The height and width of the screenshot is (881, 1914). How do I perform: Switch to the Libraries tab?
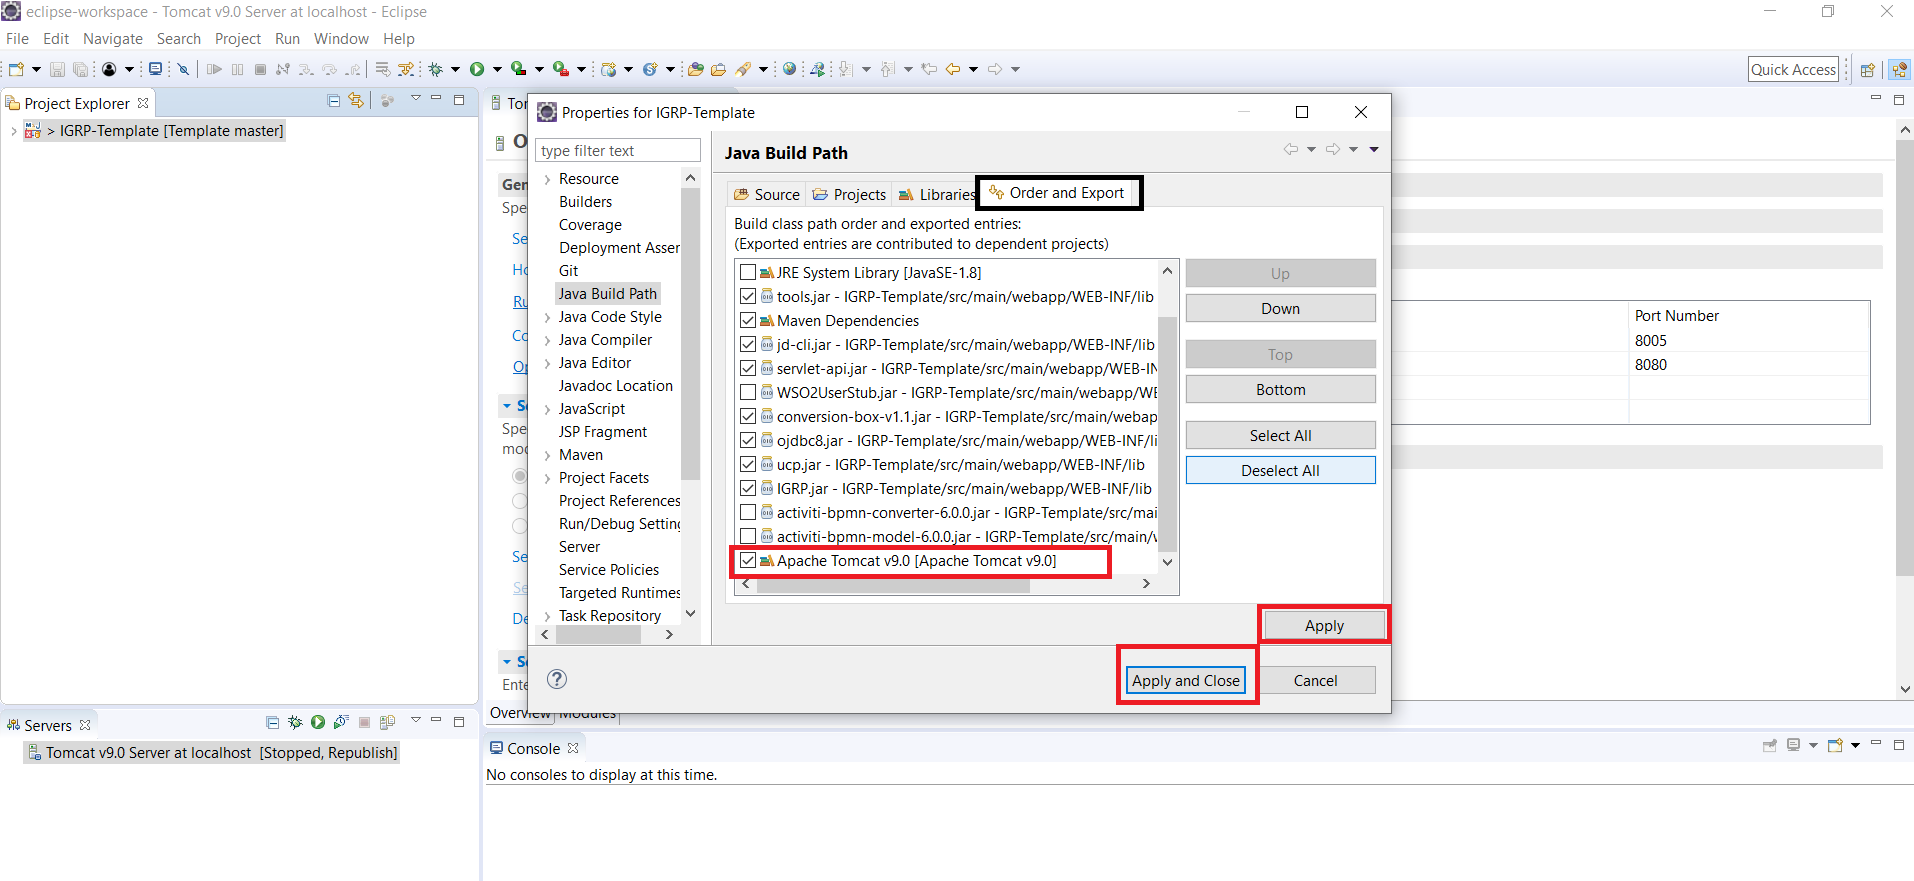tap(936, 194)
